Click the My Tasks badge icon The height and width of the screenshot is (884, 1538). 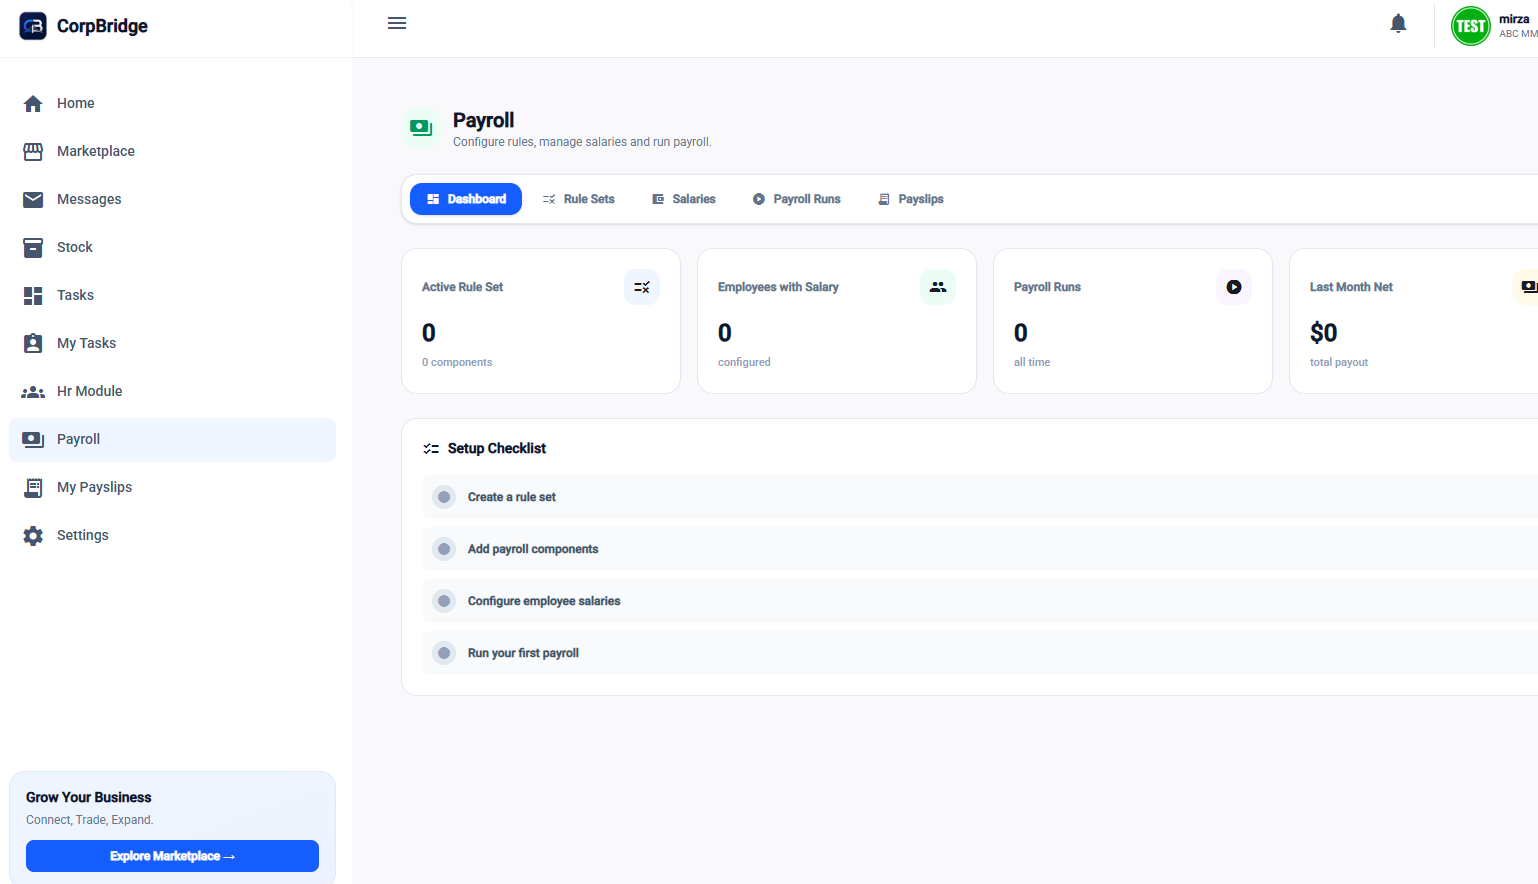tap(33, 343)
